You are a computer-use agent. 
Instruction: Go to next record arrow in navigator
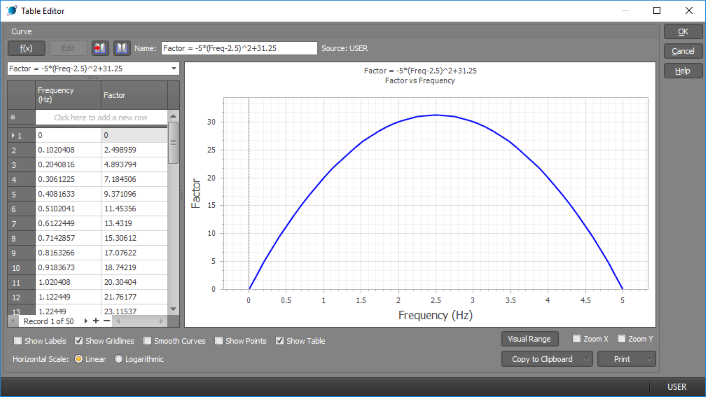coord(86,321)
